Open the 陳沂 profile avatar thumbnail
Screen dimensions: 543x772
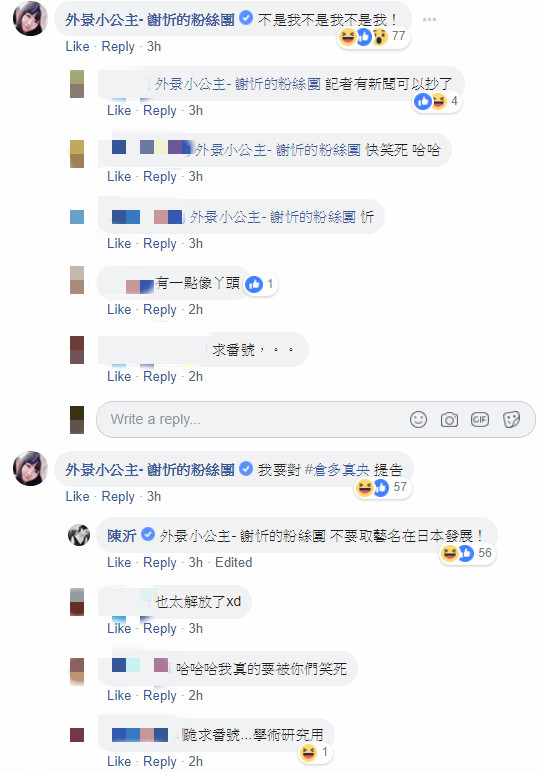[79, 535]
